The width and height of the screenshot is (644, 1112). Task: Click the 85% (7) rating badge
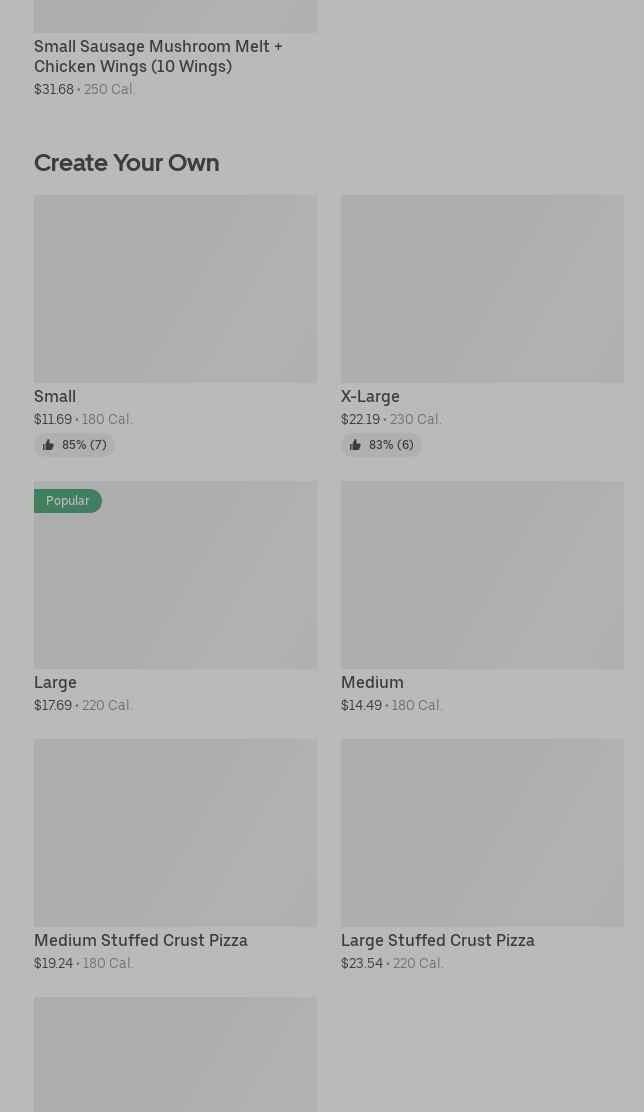point(74,445)
